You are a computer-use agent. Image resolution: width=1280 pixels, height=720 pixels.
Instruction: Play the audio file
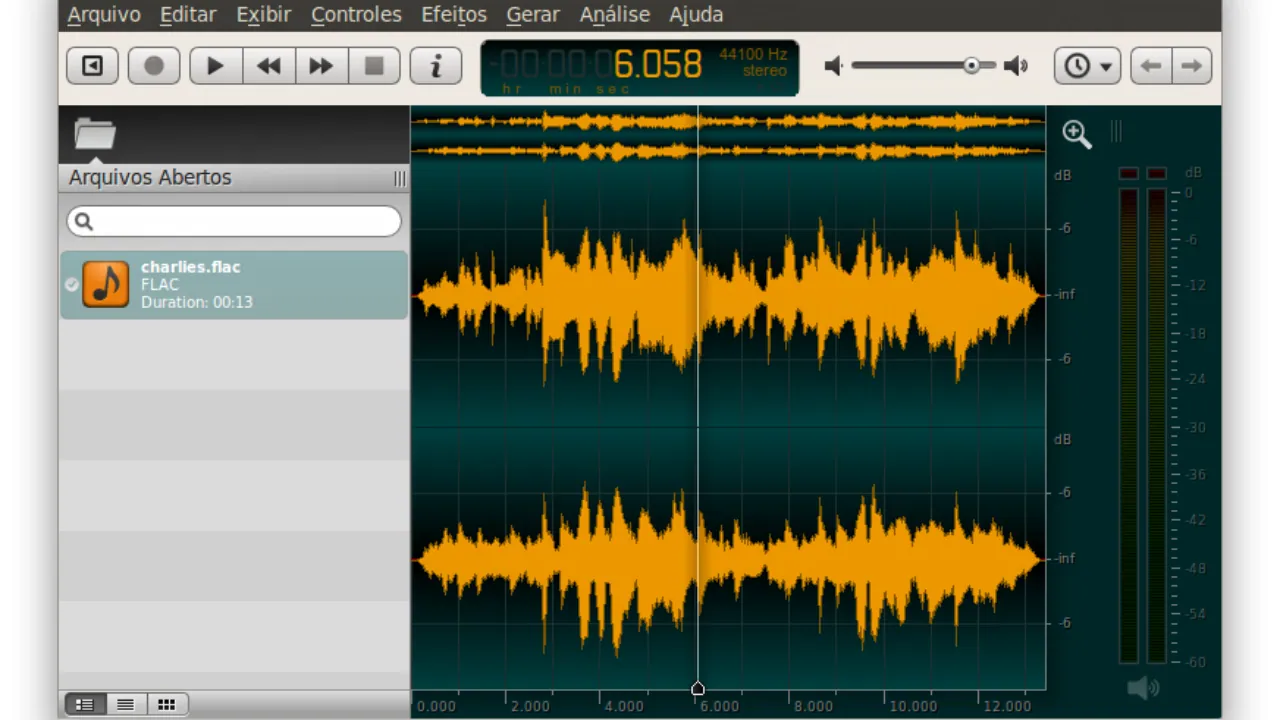[x=215, y=66]
